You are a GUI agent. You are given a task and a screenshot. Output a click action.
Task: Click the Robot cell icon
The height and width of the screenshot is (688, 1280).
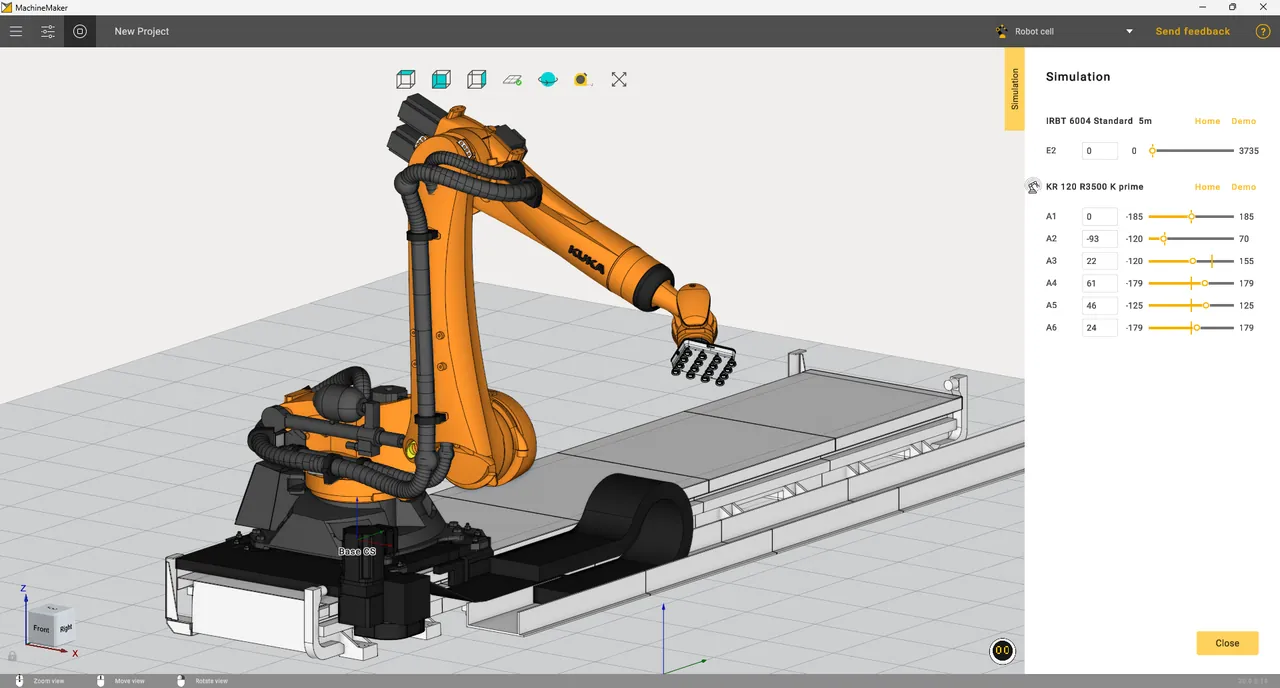tap(1002, 31)
